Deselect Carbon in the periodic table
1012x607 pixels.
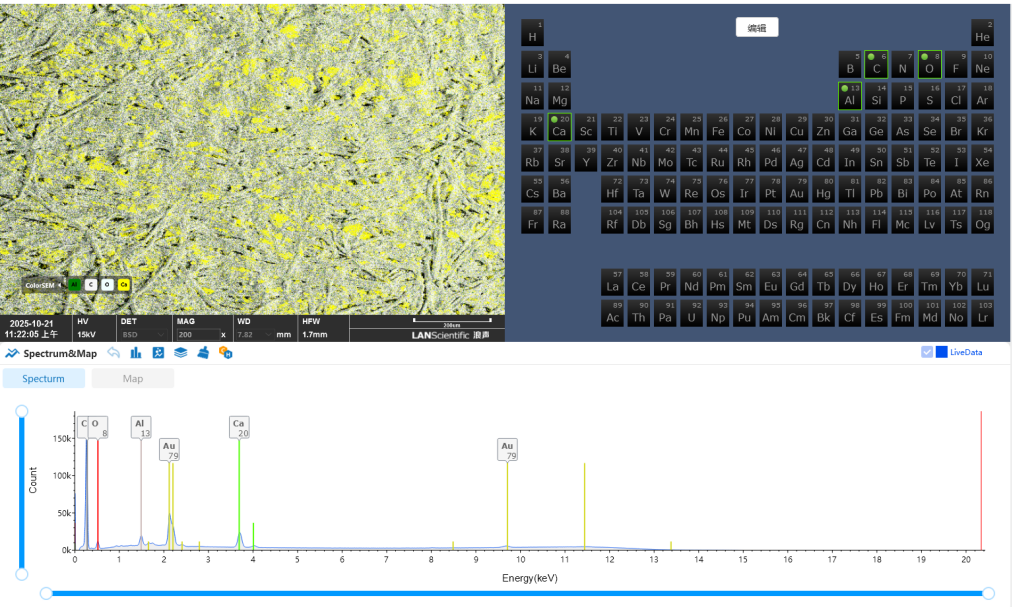click(876, 65)
